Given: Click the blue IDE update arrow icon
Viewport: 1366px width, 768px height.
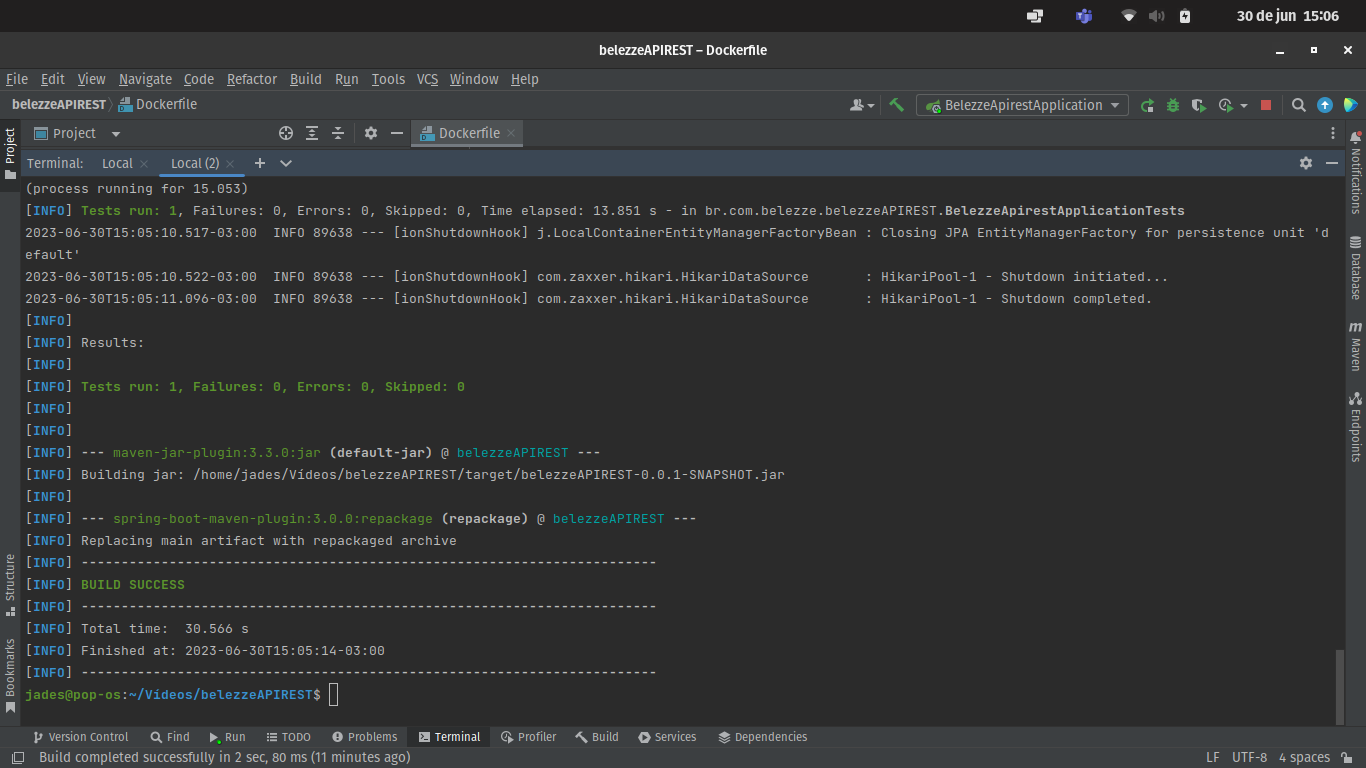Looking at the screenshot, I should pyautogui.click(x=1325, y=105).
